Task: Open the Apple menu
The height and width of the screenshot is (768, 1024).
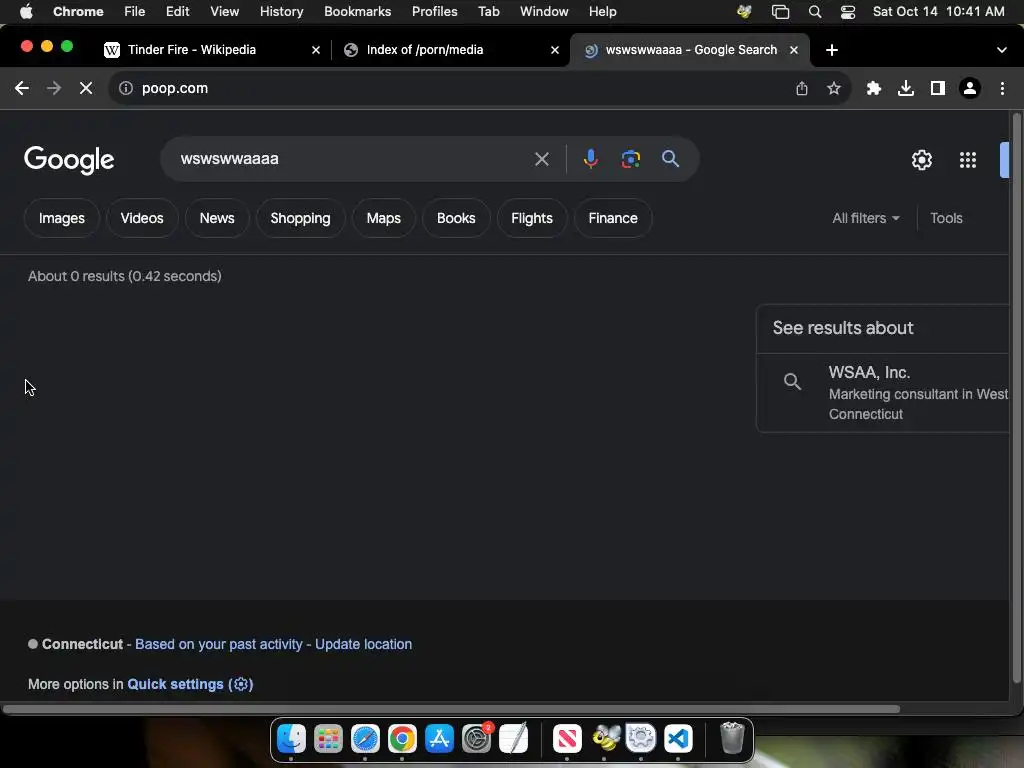Action: coord(26,12)
